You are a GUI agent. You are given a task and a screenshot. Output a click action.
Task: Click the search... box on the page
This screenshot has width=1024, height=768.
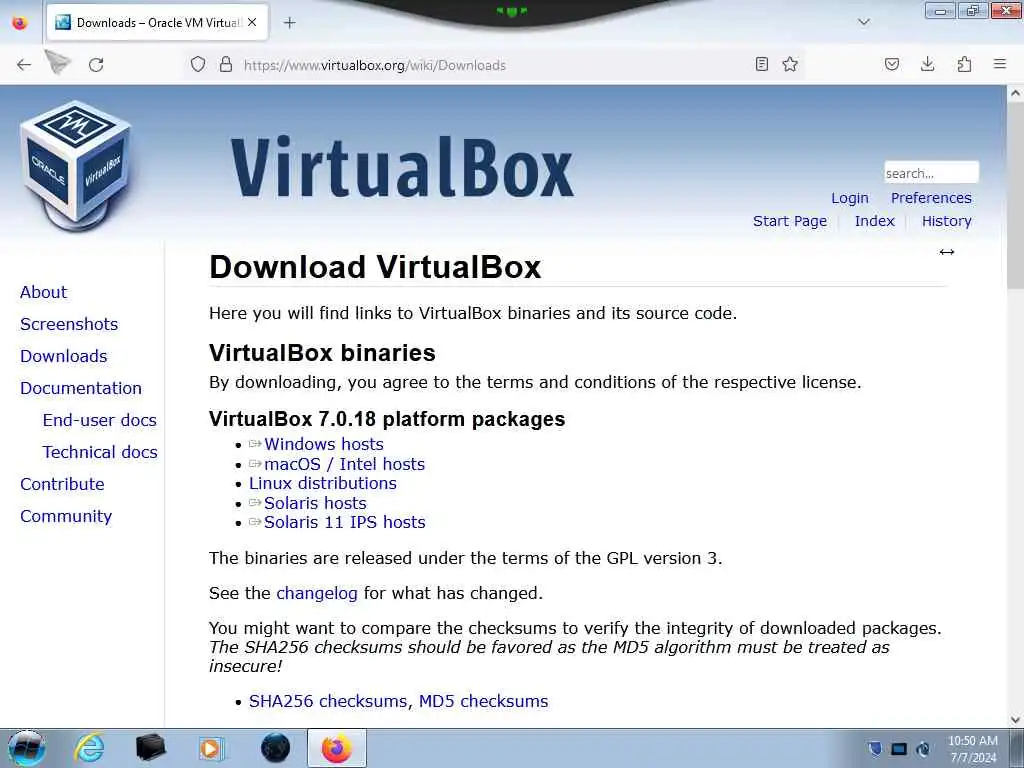click(931, 173)
